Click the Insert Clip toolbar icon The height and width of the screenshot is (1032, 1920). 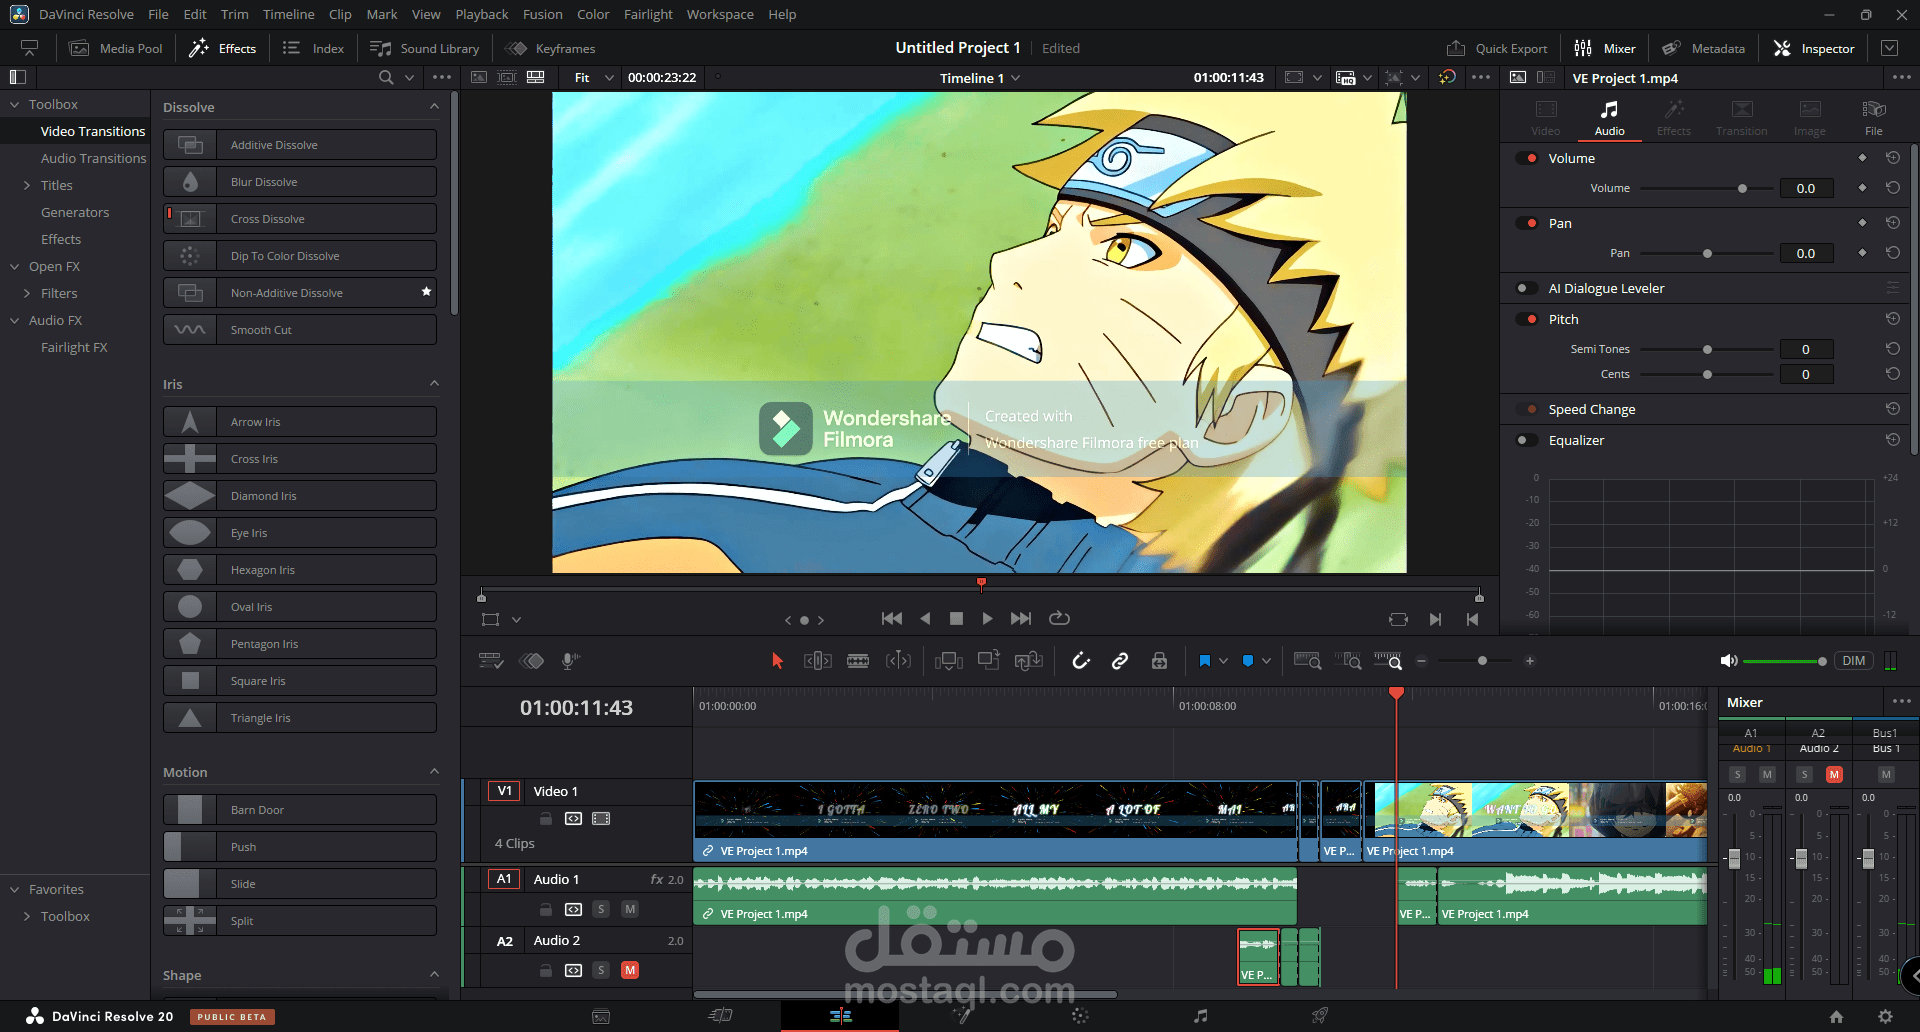948,661
